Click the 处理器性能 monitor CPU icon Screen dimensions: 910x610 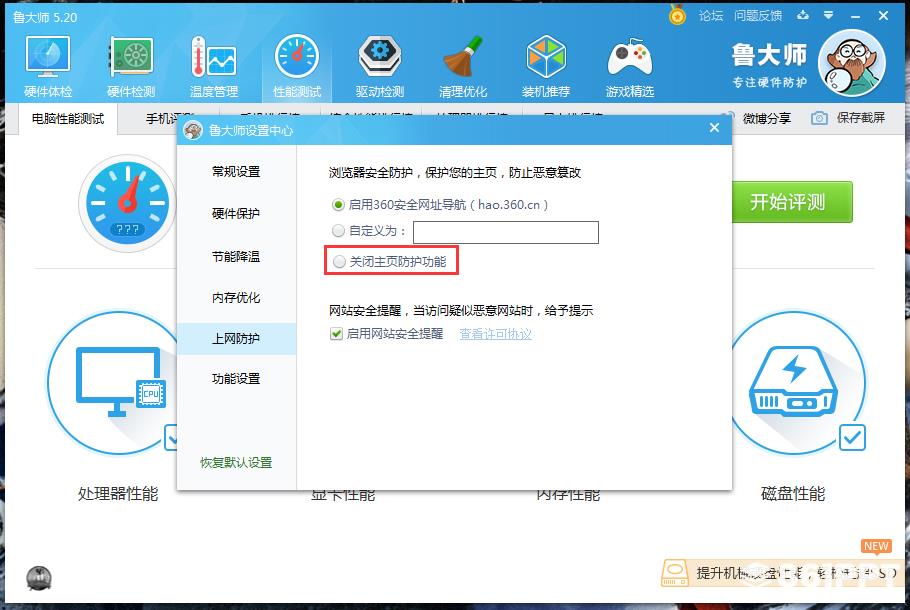point(121,381)
